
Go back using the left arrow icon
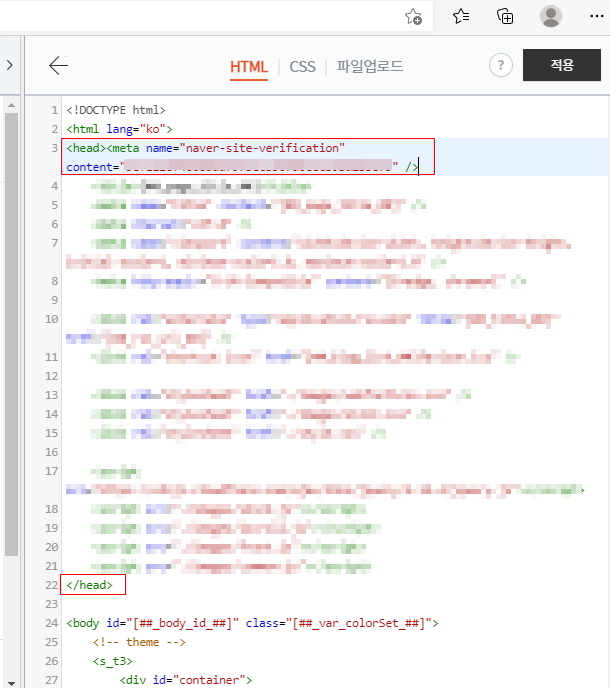point(58,65)
